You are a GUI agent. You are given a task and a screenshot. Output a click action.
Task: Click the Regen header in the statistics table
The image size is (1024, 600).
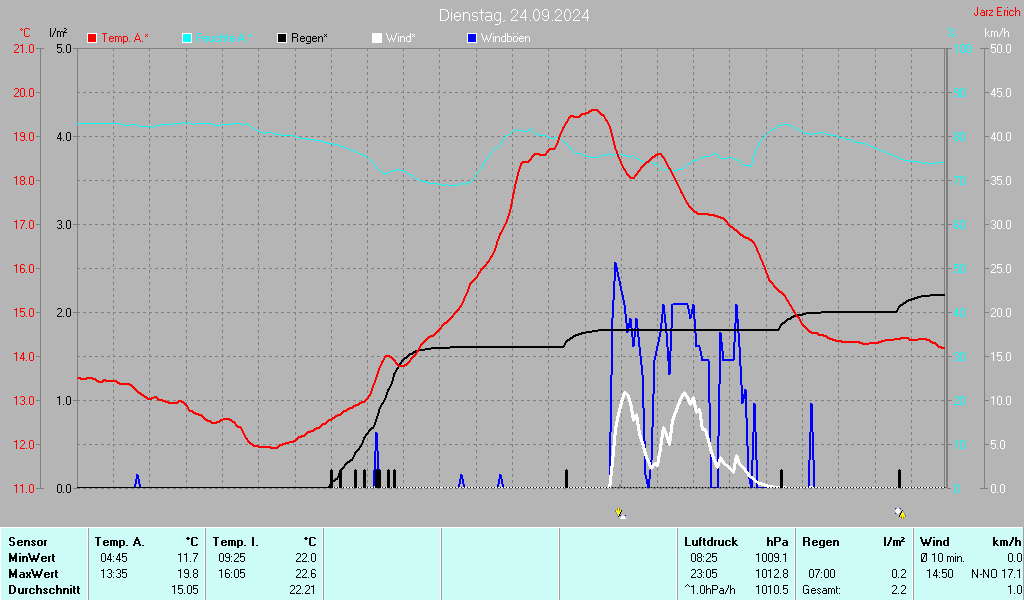coord(822,541)
